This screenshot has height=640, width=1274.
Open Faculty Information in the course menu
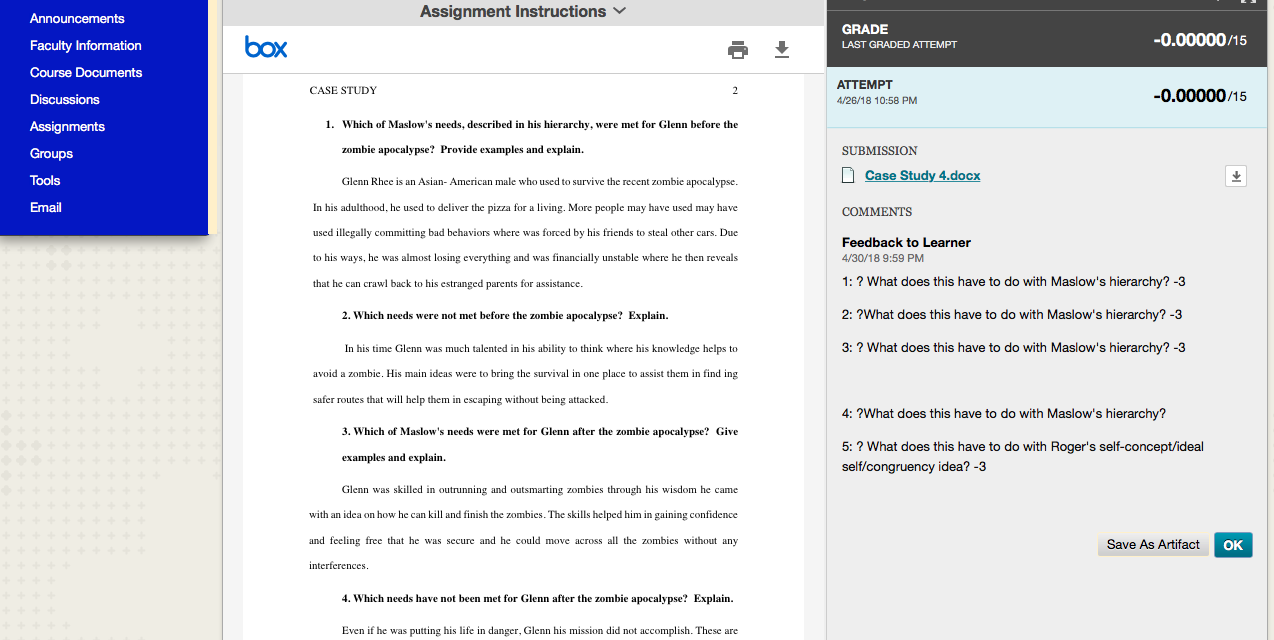[85, 45]
